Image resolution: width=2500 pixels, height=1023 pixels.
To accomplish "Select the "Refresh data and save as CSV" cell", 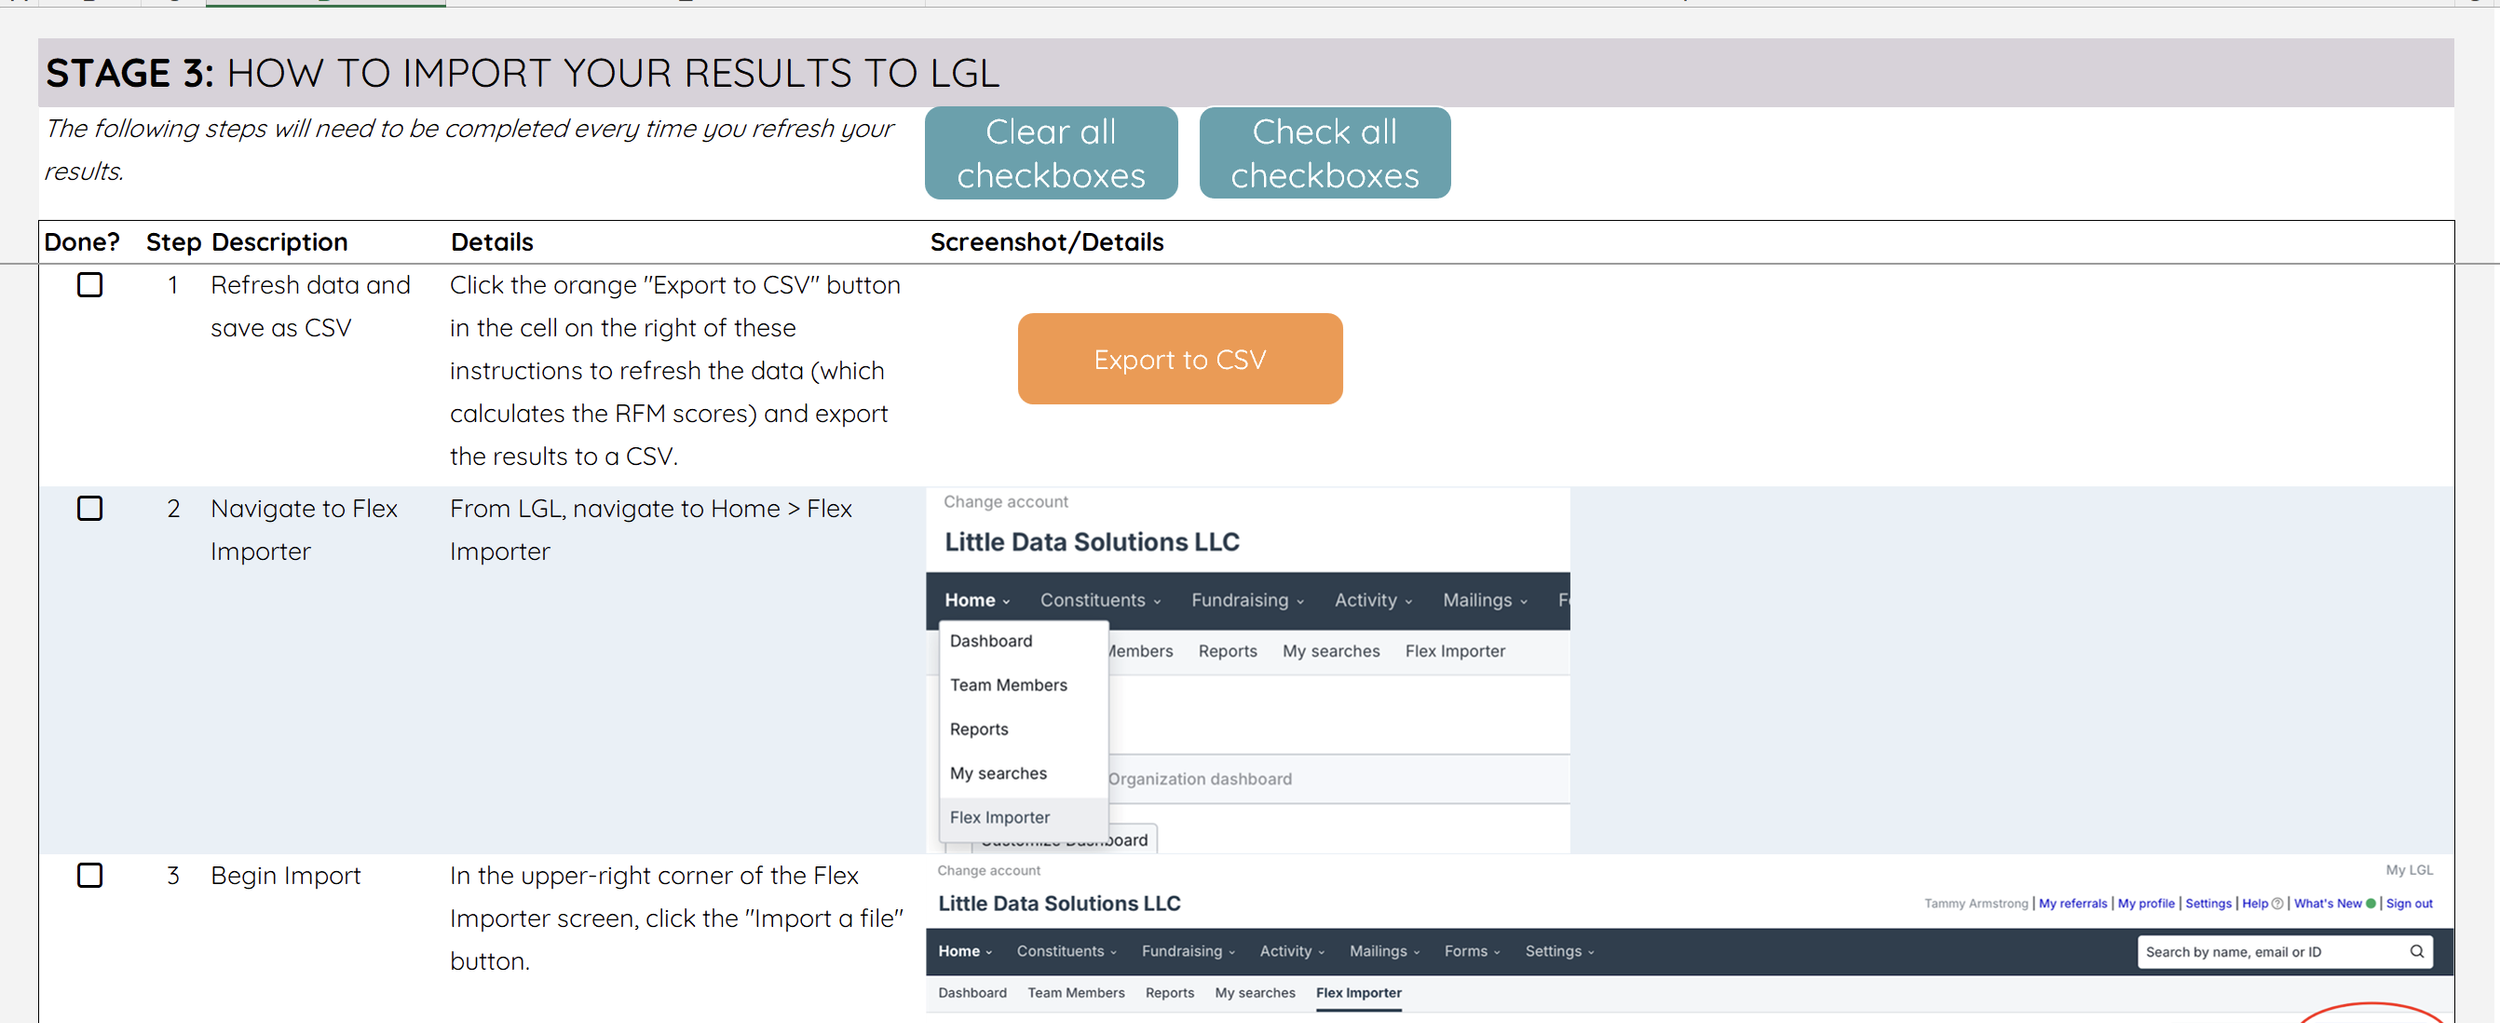I will pos(325,375).
